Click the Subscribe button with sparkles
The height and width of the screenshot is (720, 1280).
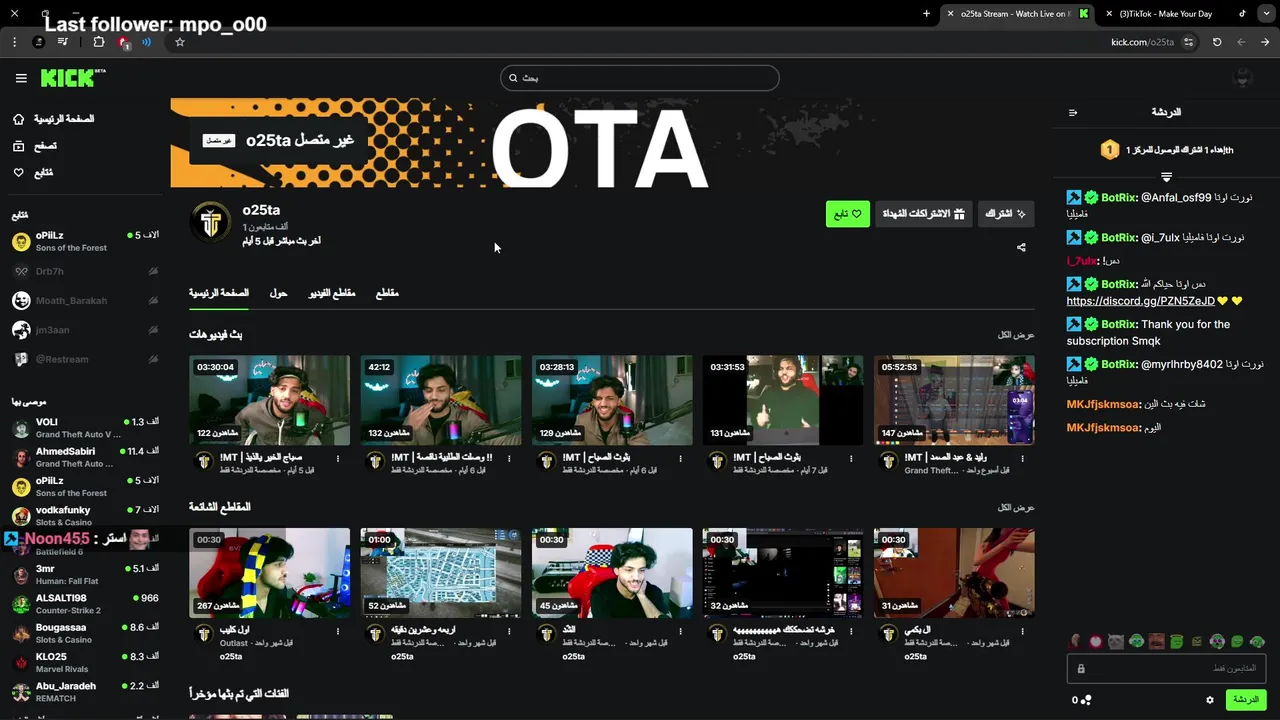(x=1005, y=214)
